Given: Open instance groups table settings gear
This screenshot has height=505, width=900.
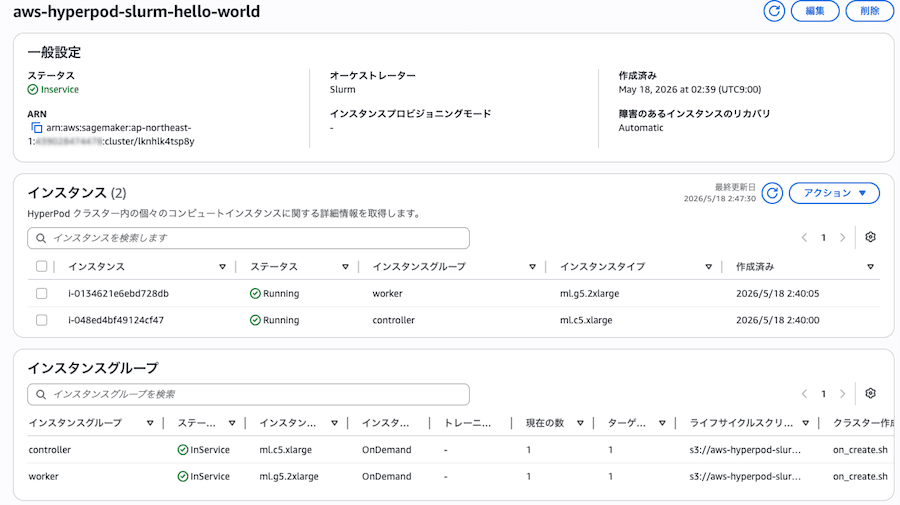Looking at the screenshot, I should click(x=870, y=393).
